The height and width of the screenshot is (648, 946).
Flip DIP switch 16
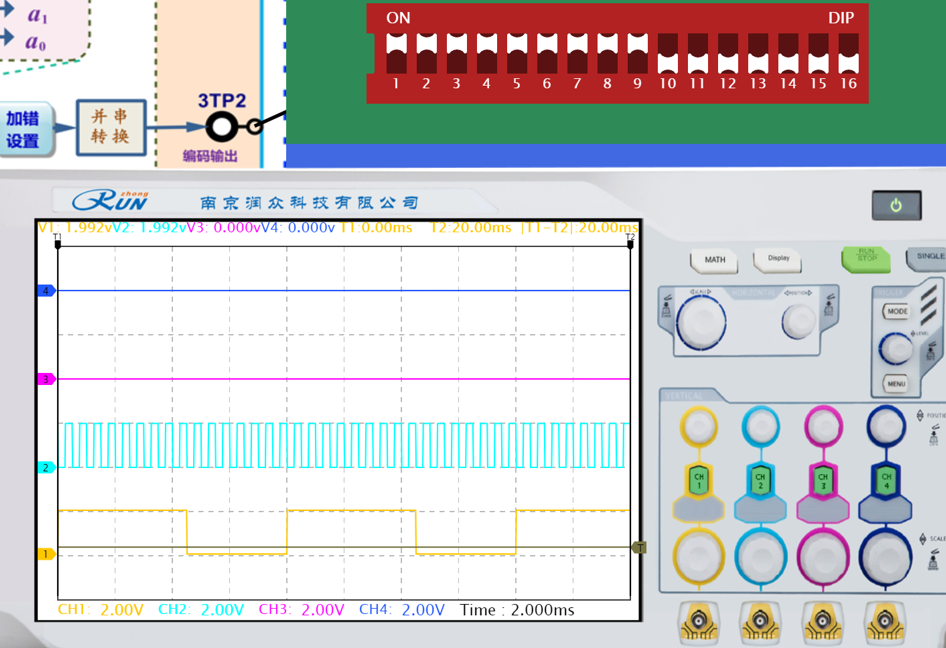pos(848,53)
